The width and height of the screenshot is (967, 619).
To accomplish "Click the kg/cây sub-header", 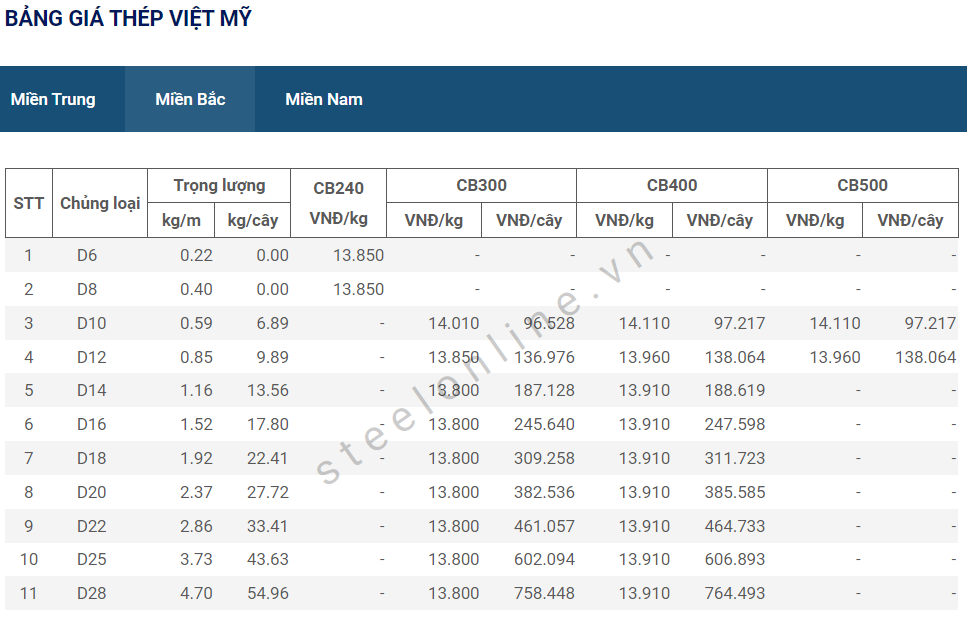I will (253, 220).
